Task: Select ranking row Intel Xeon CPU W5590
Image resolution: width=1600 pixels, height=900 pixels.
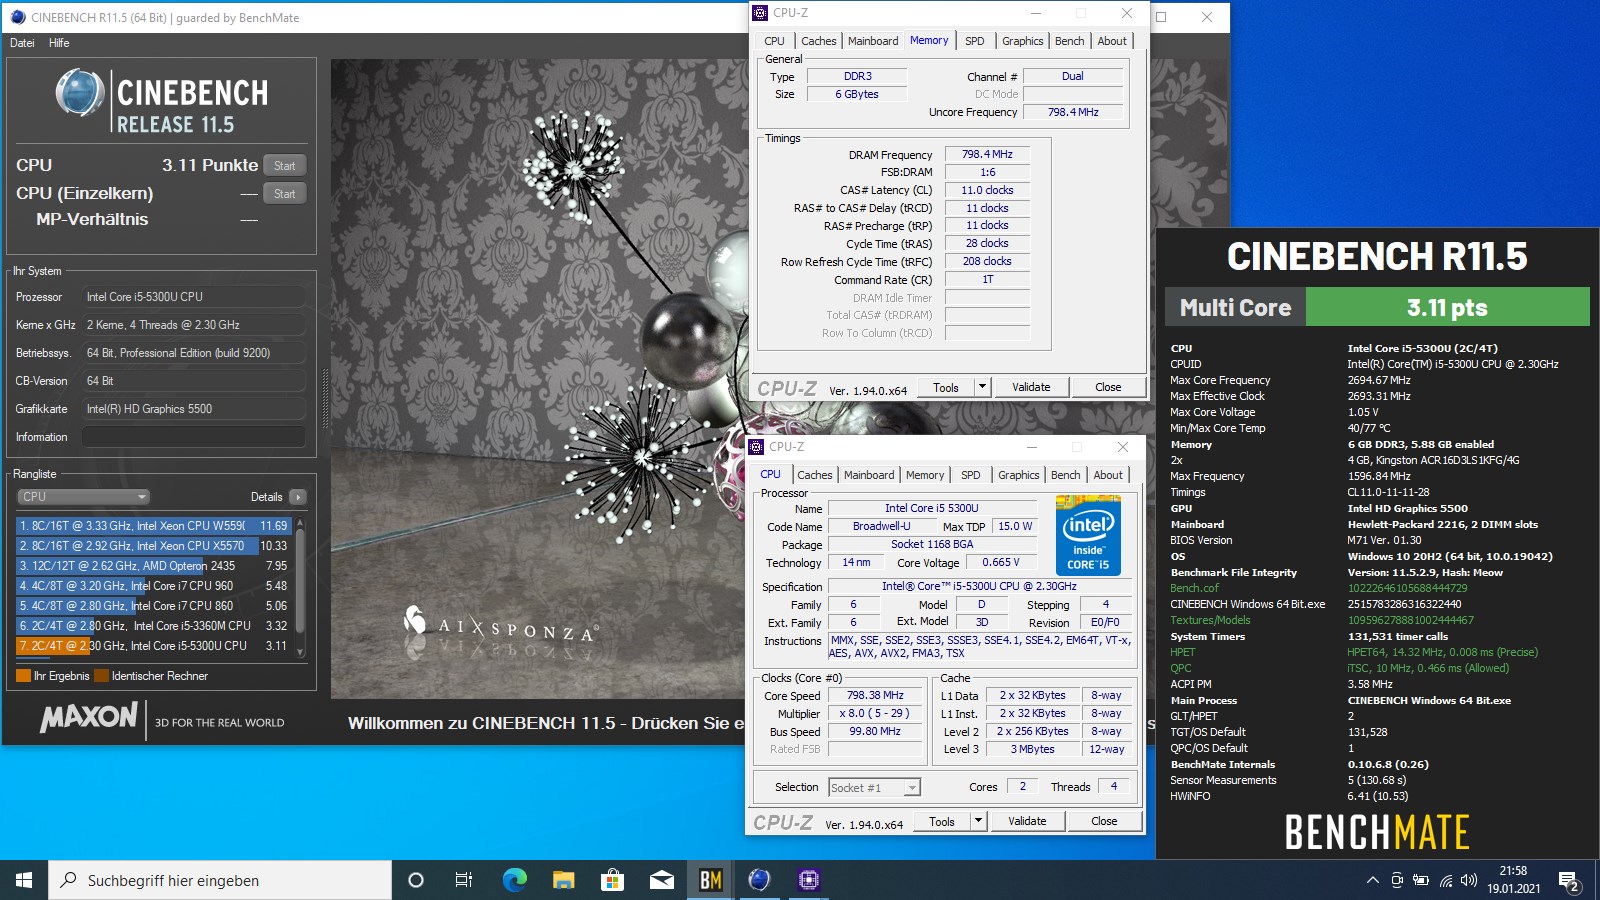Action: pos(153,526)
